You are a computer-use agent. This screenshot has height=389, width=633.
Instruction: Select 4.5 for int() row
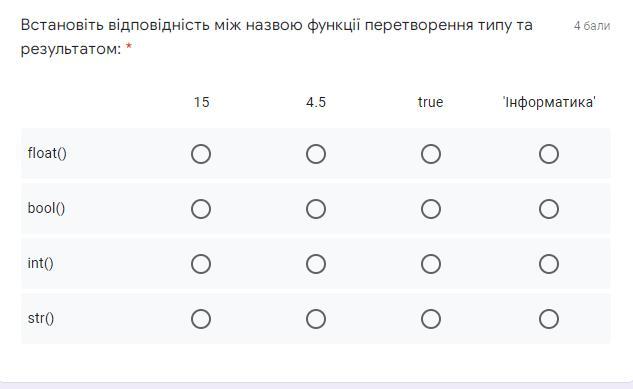pyautogui.click(x=316, y=264)
